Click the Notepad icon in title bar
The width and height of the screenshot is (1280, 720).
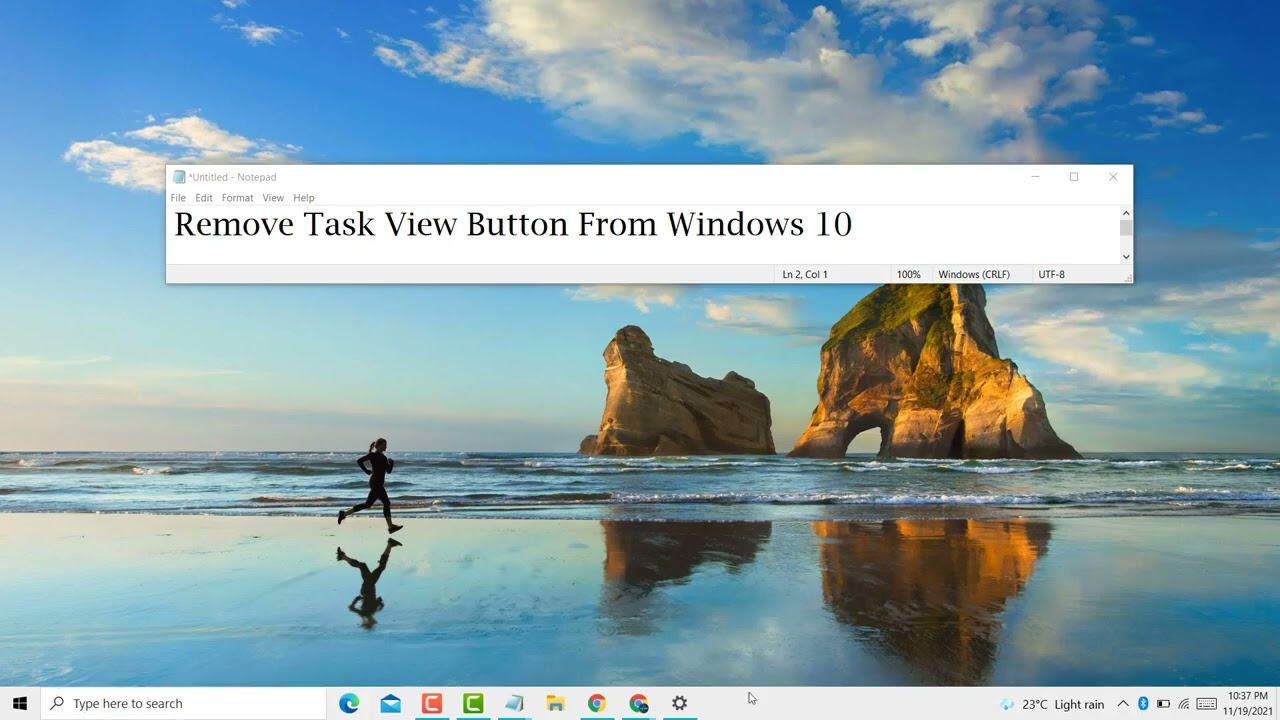pos(179,177)
